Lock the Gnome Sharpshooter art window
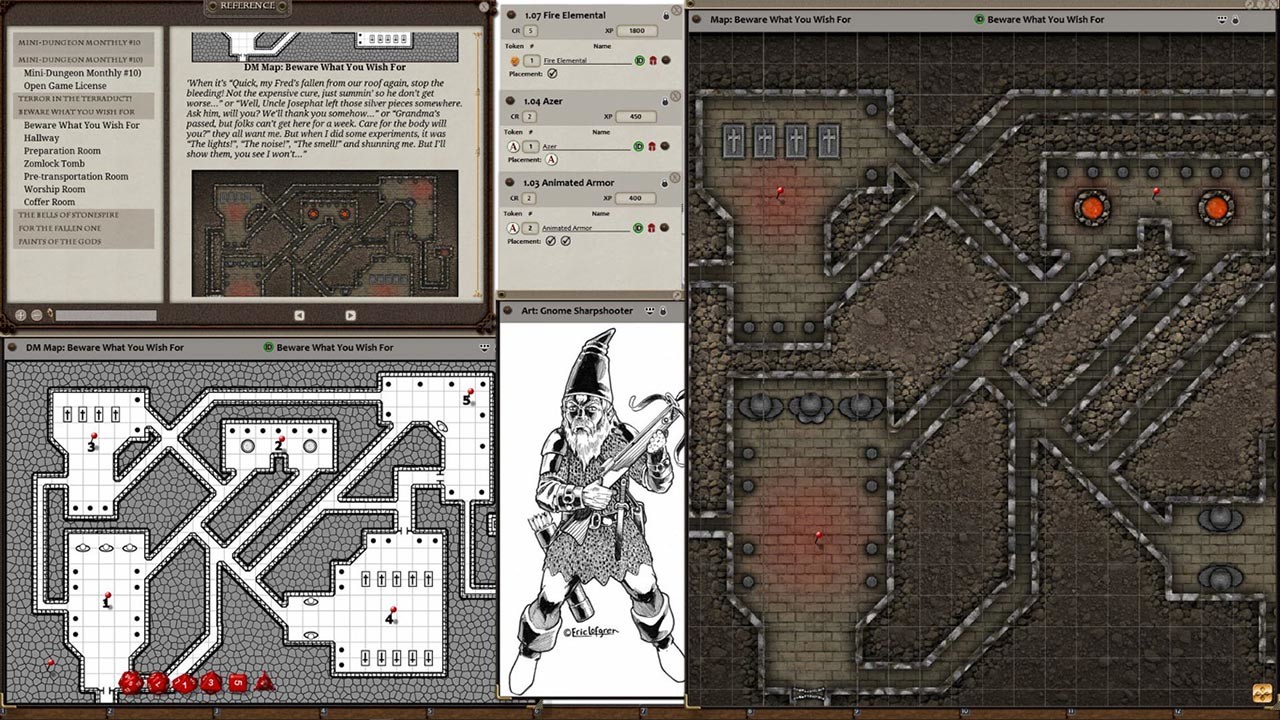The width and height of the screenshot is (1280, 720). [663, 311]
